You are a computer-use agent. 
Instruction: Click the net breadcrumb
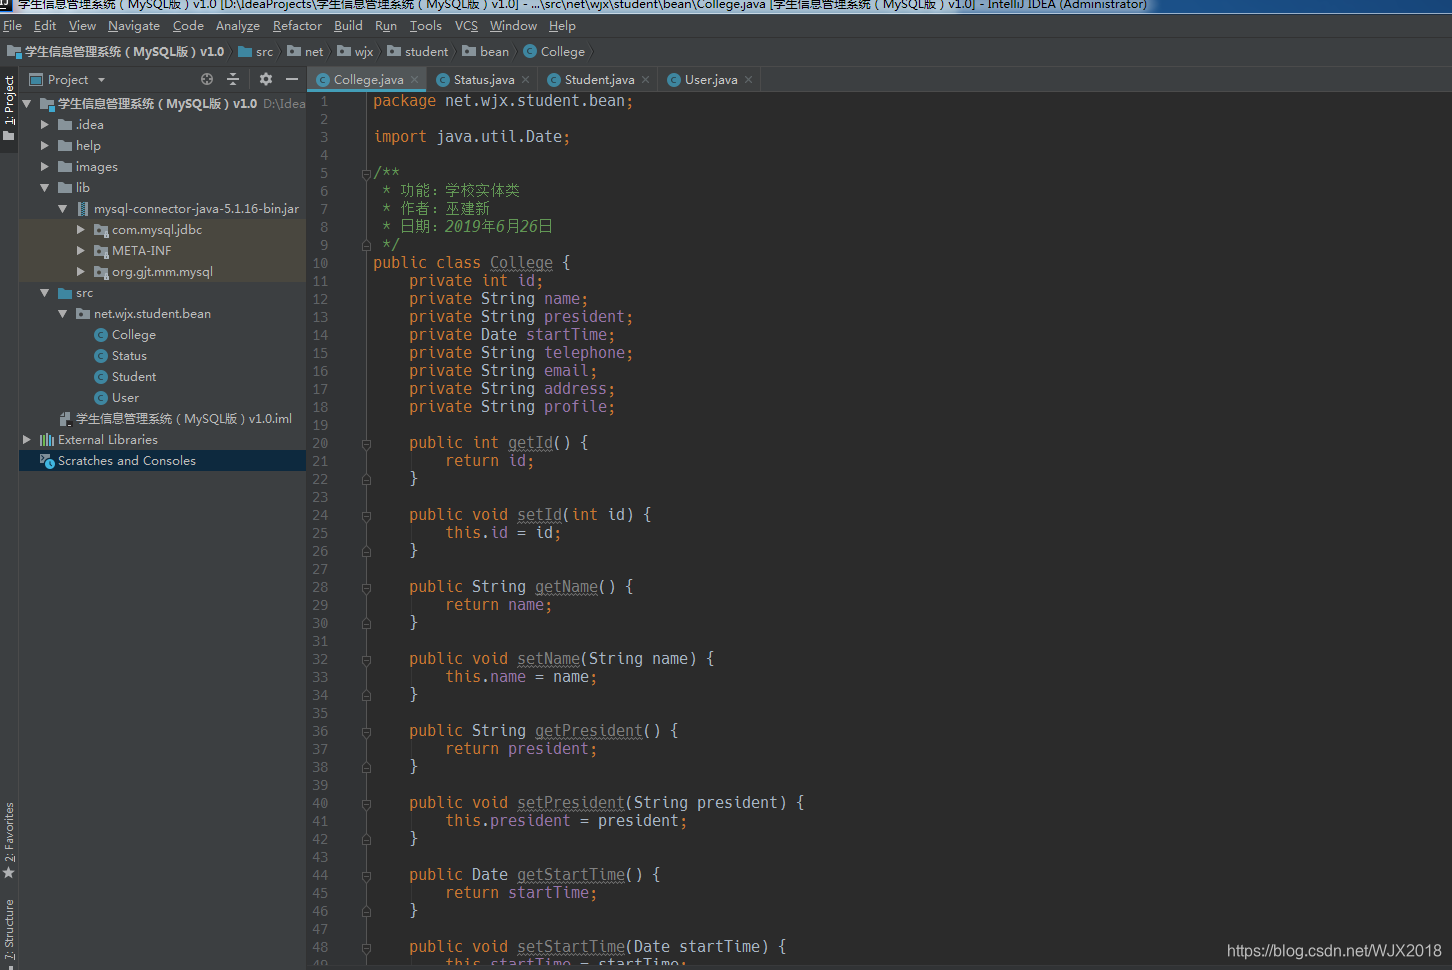click(305, 52)
